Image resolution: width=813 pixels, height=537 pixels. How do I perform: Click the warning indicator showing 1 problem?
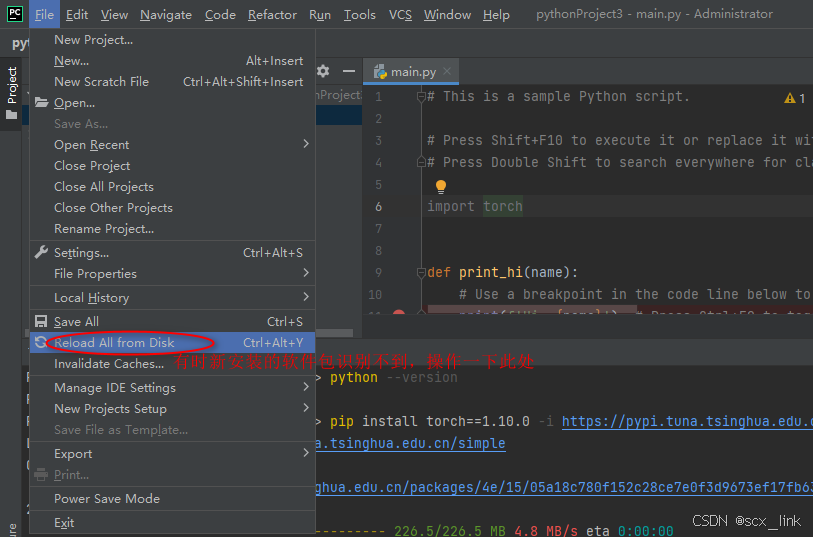pyautogui.click(x=794, y=98)
